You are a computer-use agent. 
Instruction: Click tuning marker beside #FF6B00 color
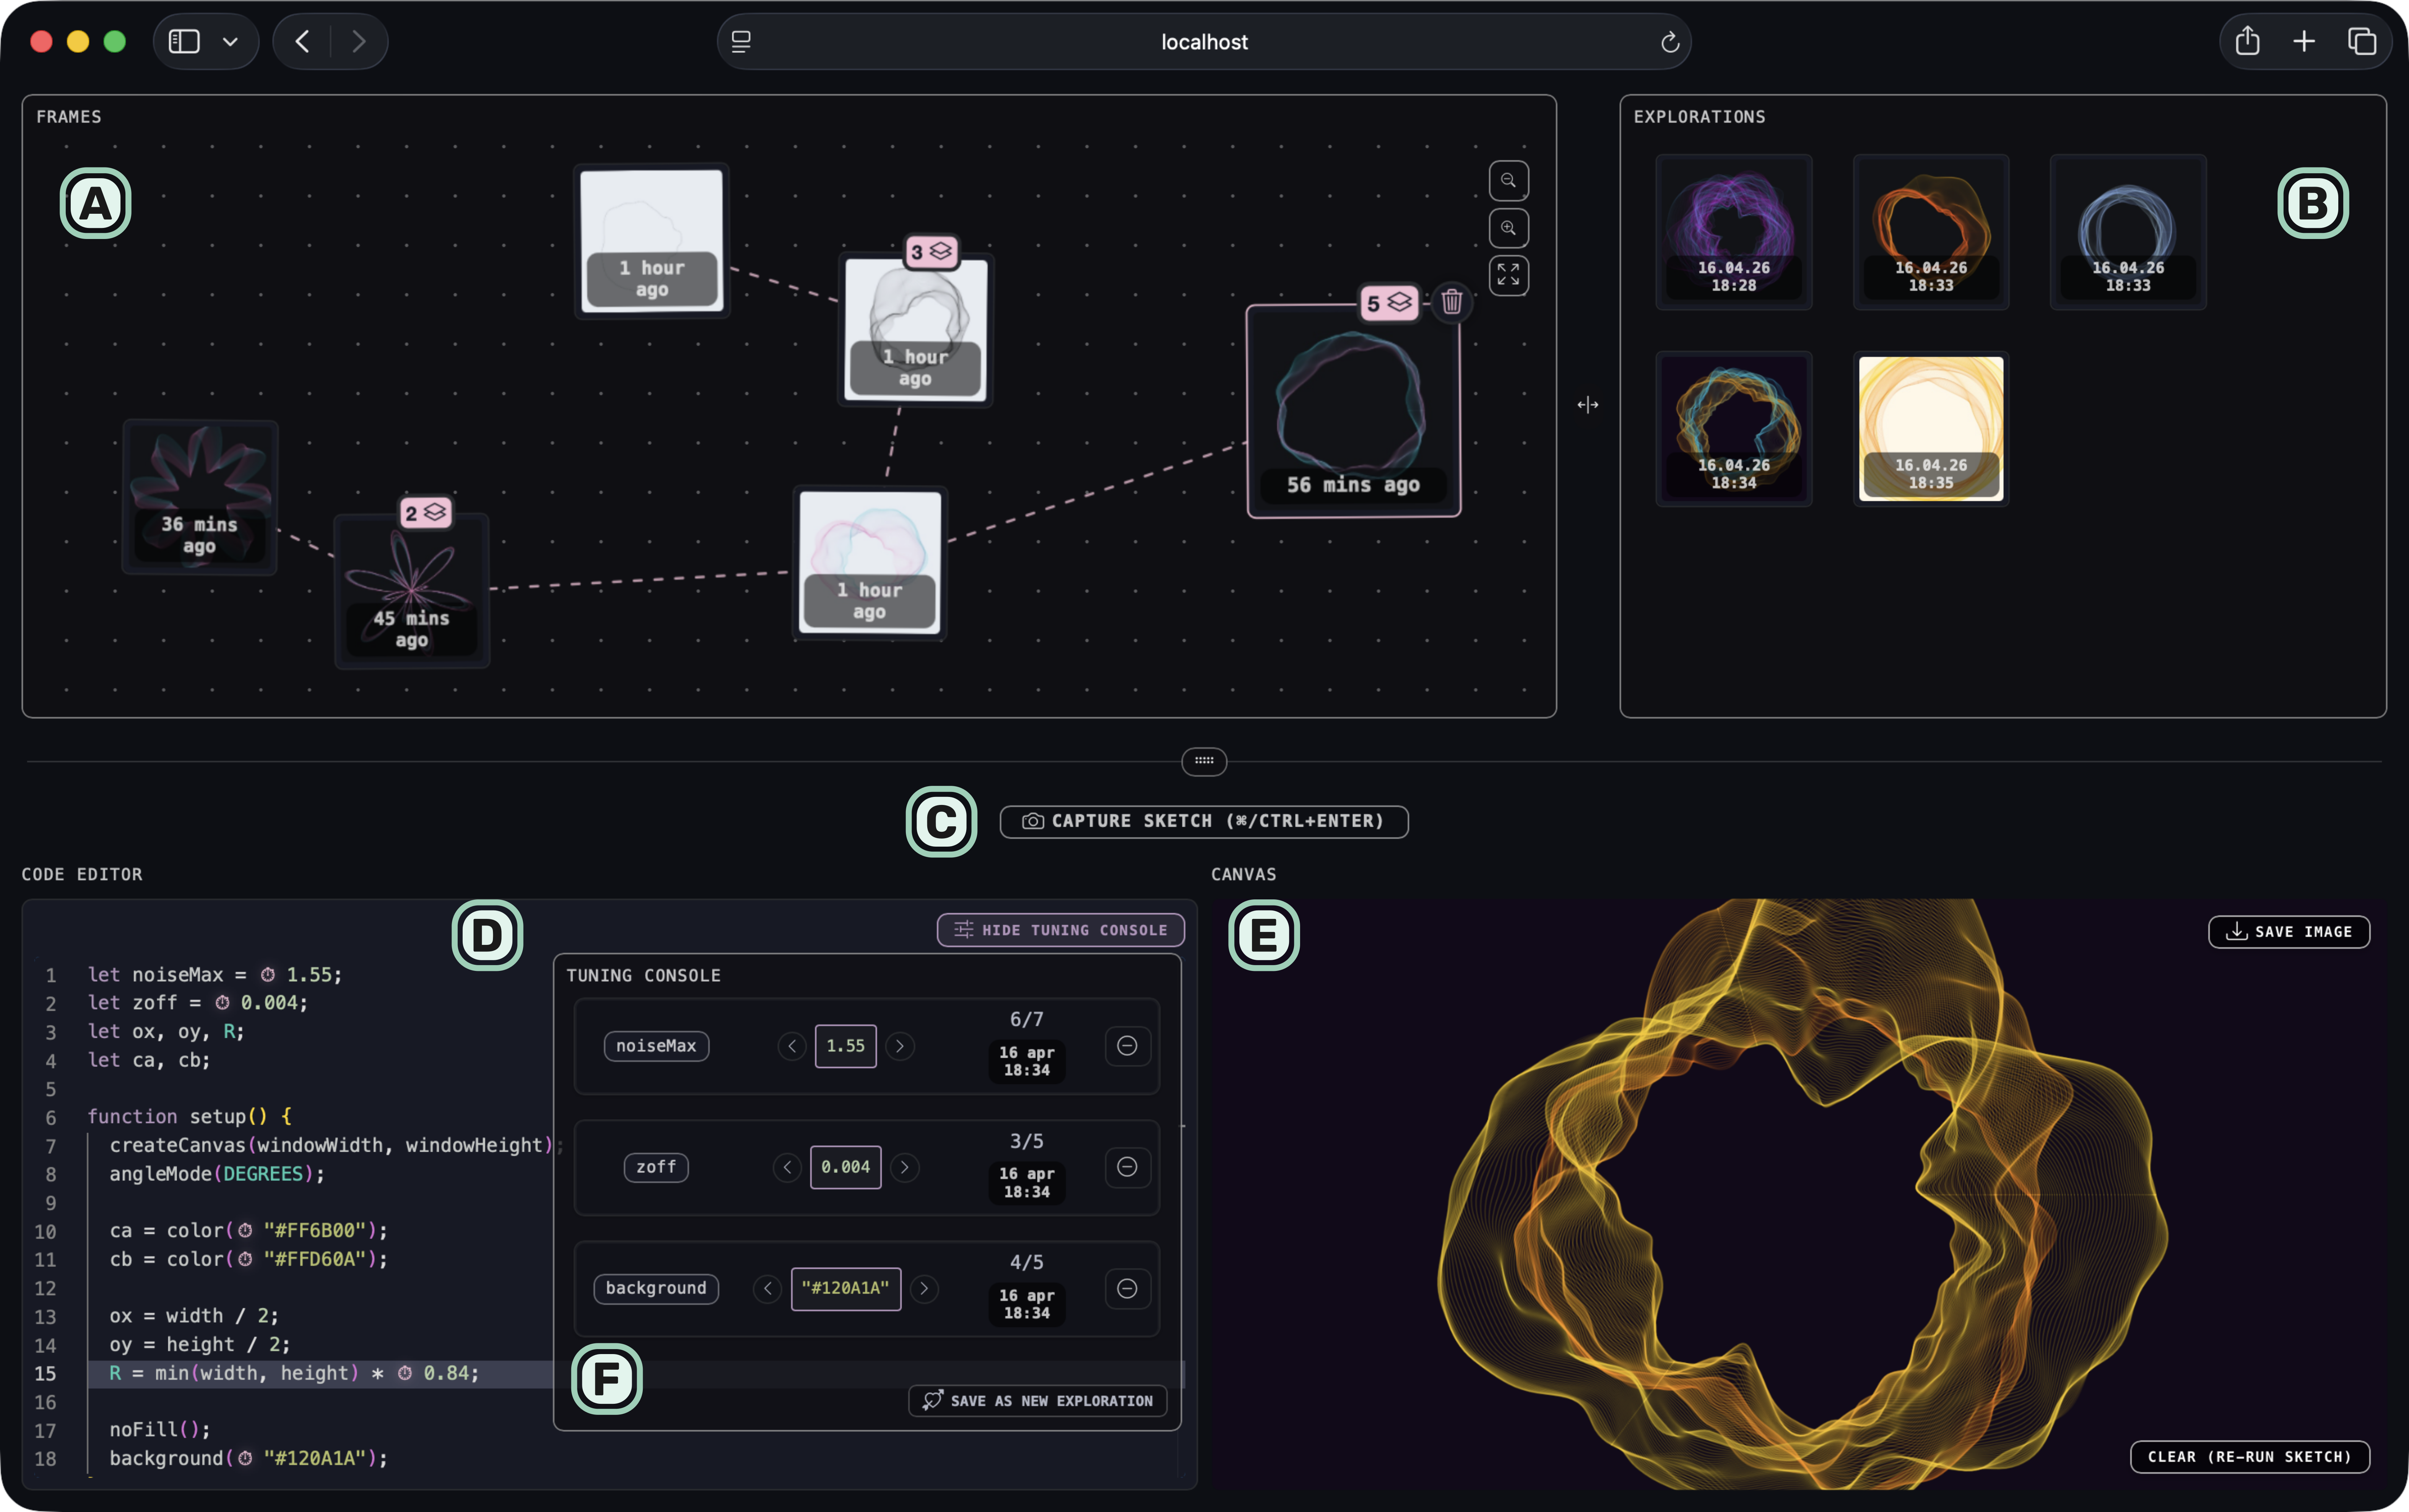tap(245, 1231)
